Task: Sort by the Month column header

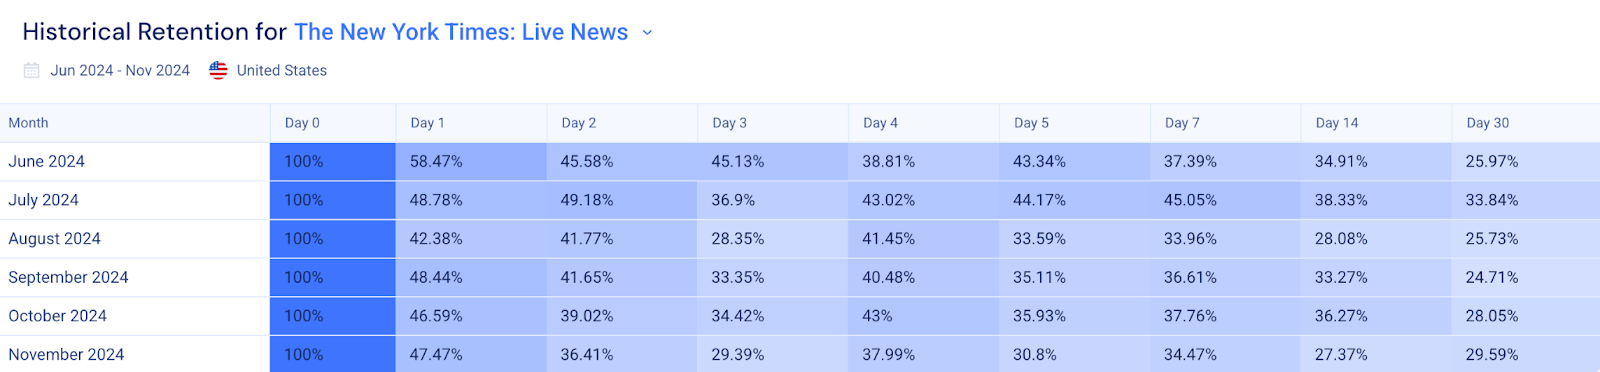Action: (x=28, y=123)
